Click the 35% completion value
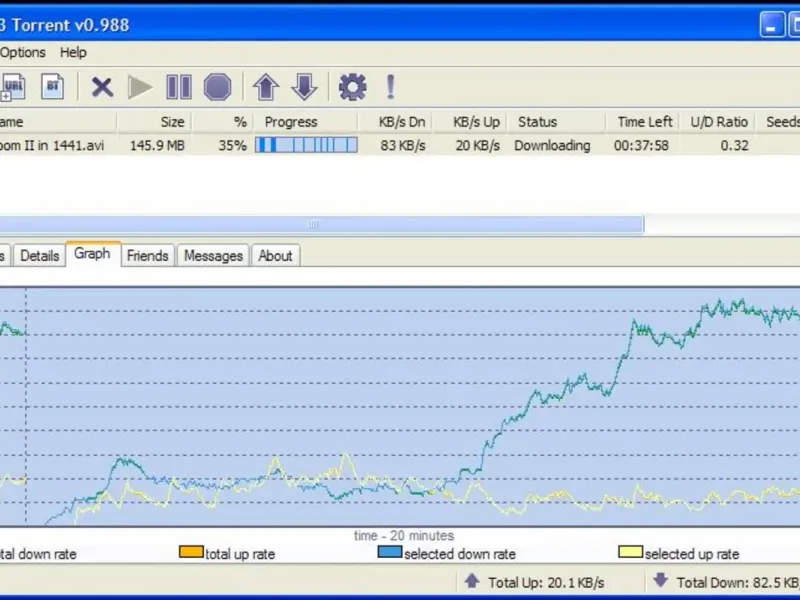 point(233,146)
